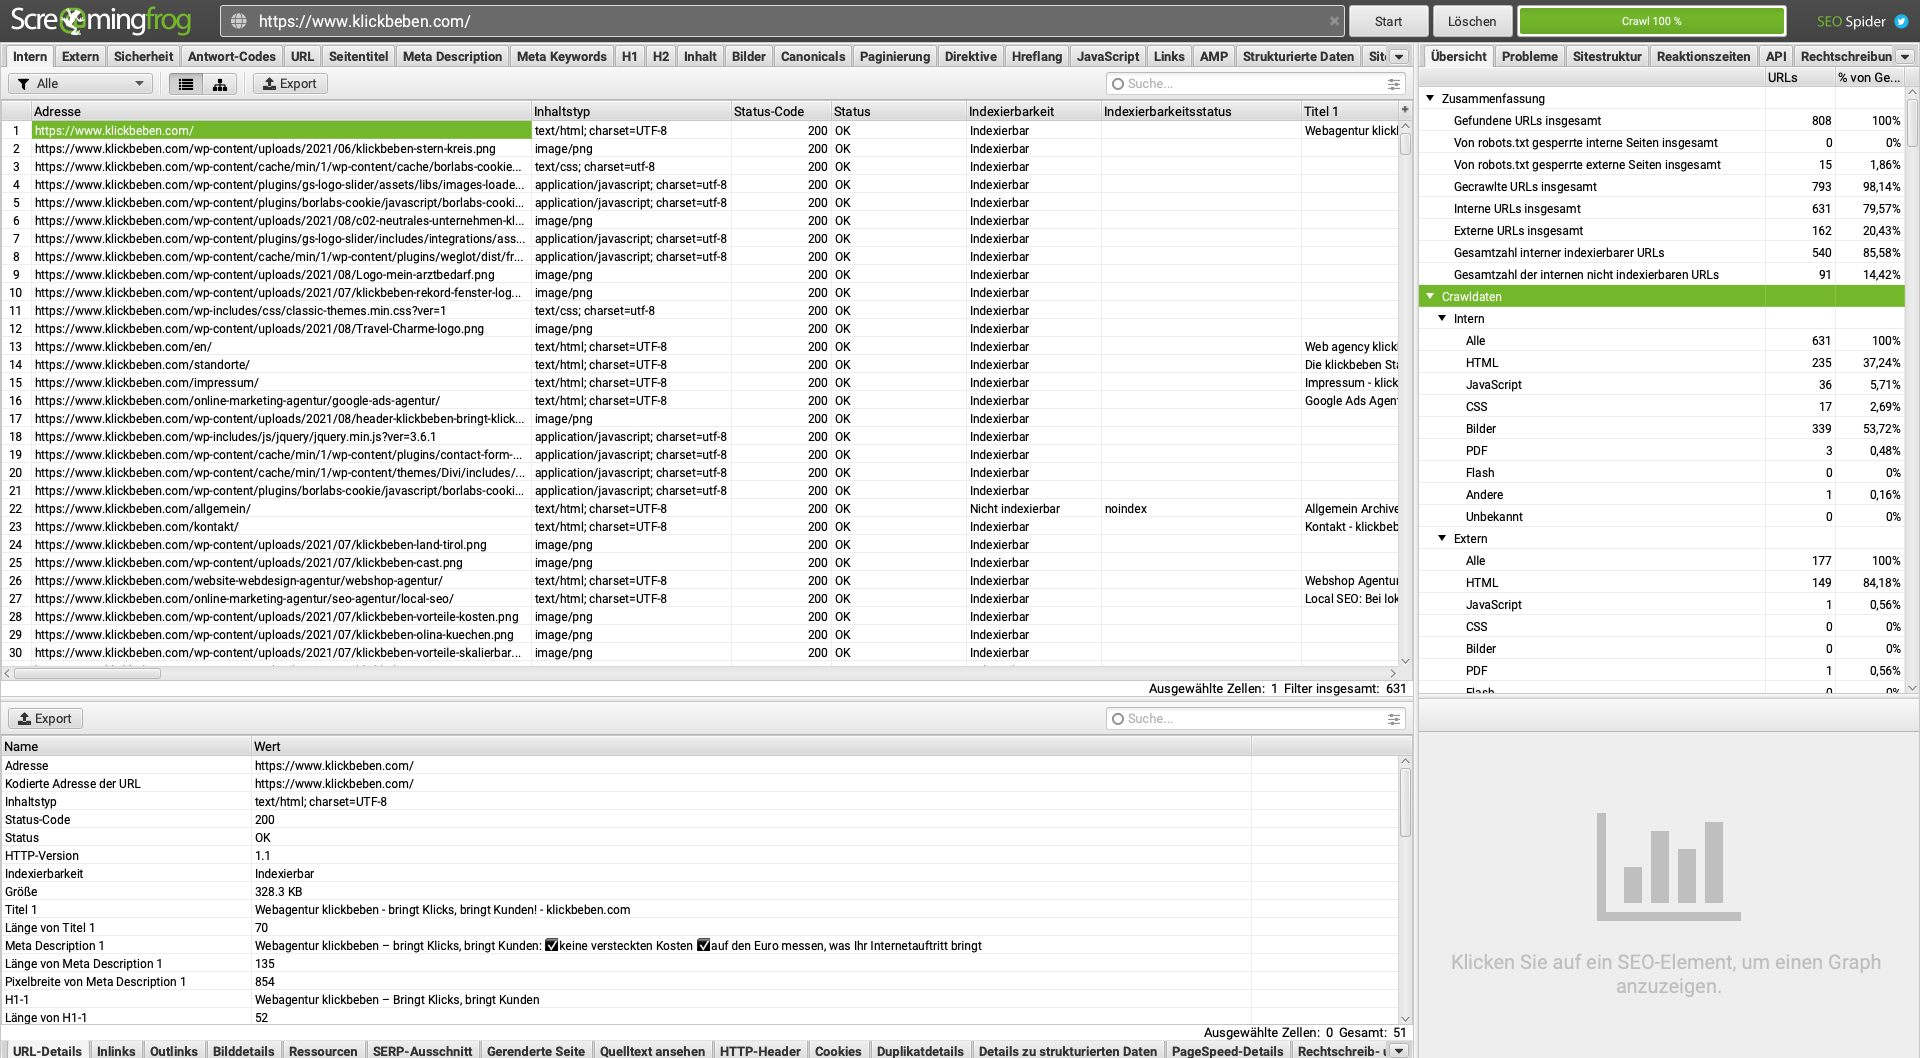Open filter options in top search box
Image resolution: width=1920 pixels, height=1058 pixels.
tap(1393, 84)
